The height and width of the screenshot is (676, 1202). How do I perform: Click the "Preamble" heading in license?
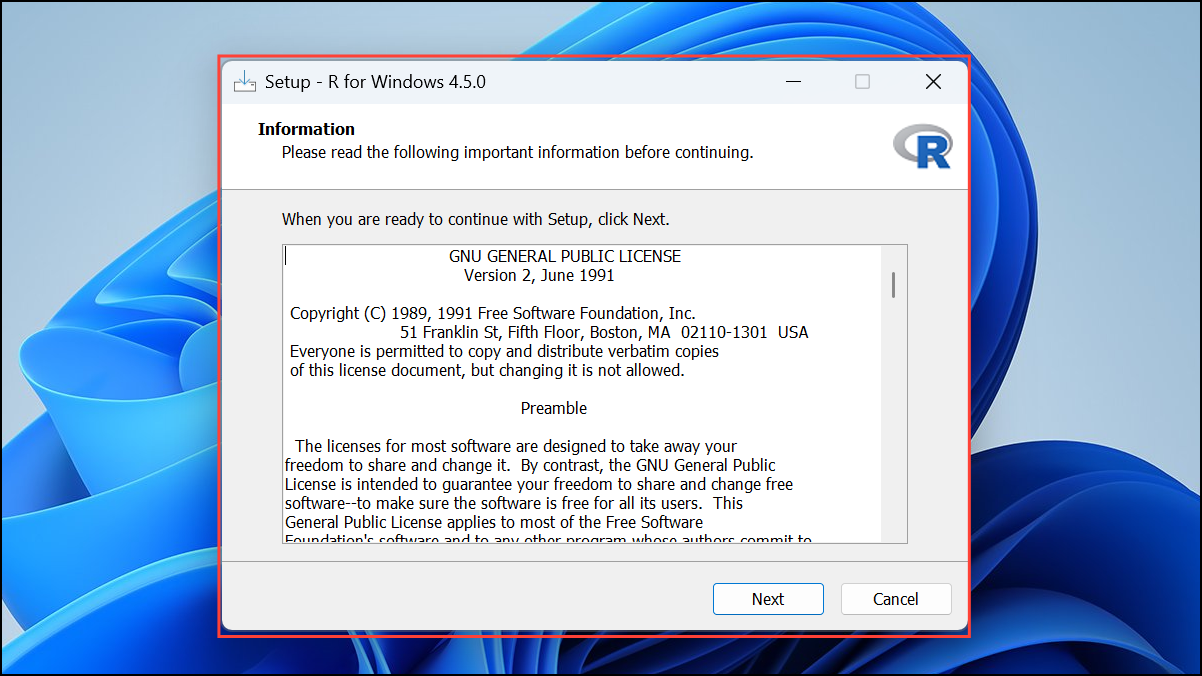point(554,408)
